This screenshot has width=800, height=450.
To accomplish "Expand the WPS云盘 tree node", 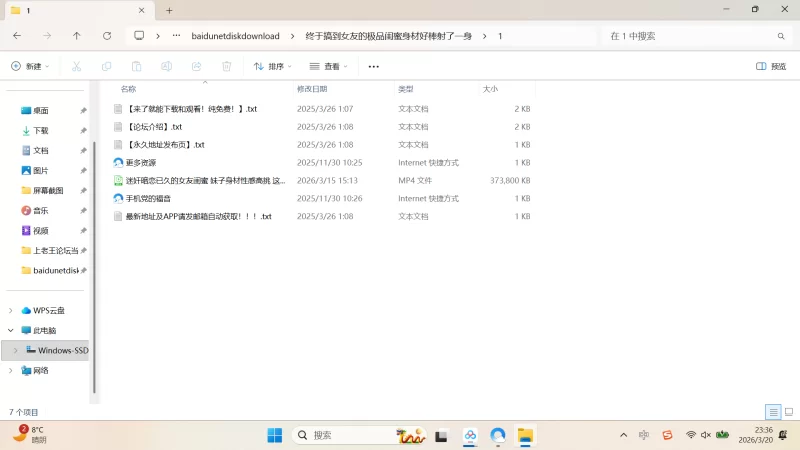I will 11,310.
